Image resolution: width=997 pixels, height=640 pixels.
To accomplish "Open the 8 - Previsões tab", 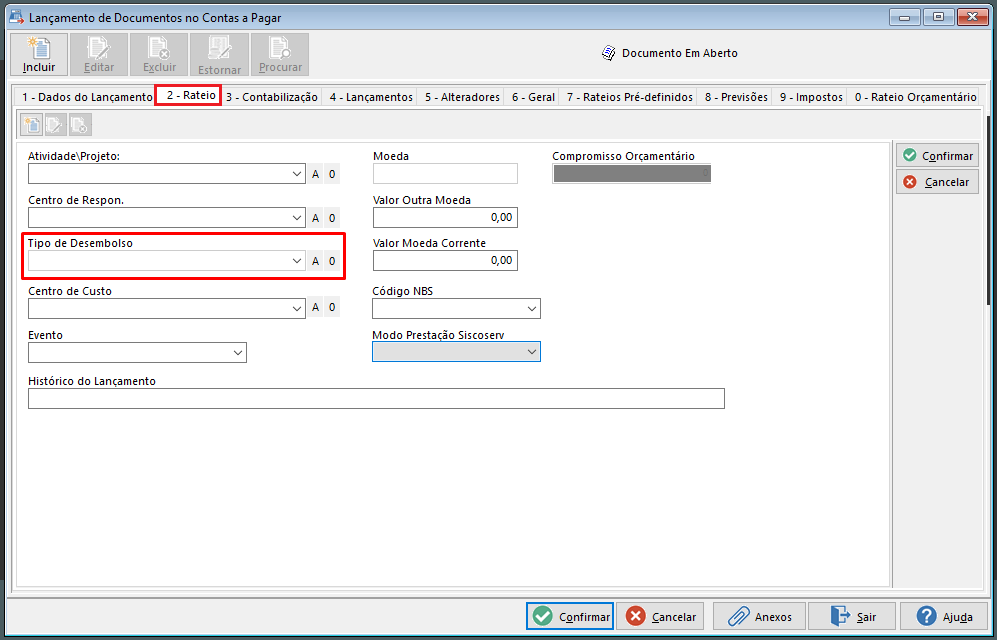I will [736, 97].
